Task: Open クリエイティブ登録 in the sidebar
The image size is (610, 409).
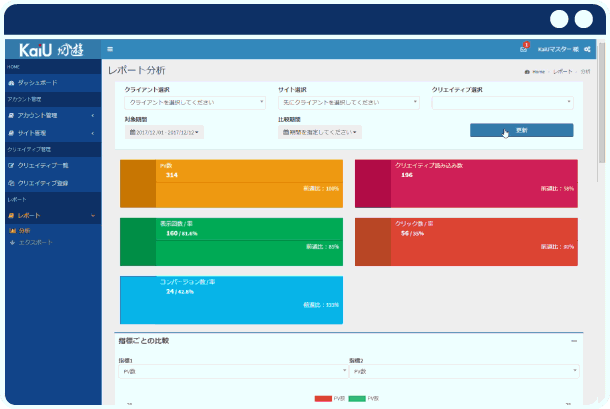Action: pyautogui.click(x=43, y=183)
